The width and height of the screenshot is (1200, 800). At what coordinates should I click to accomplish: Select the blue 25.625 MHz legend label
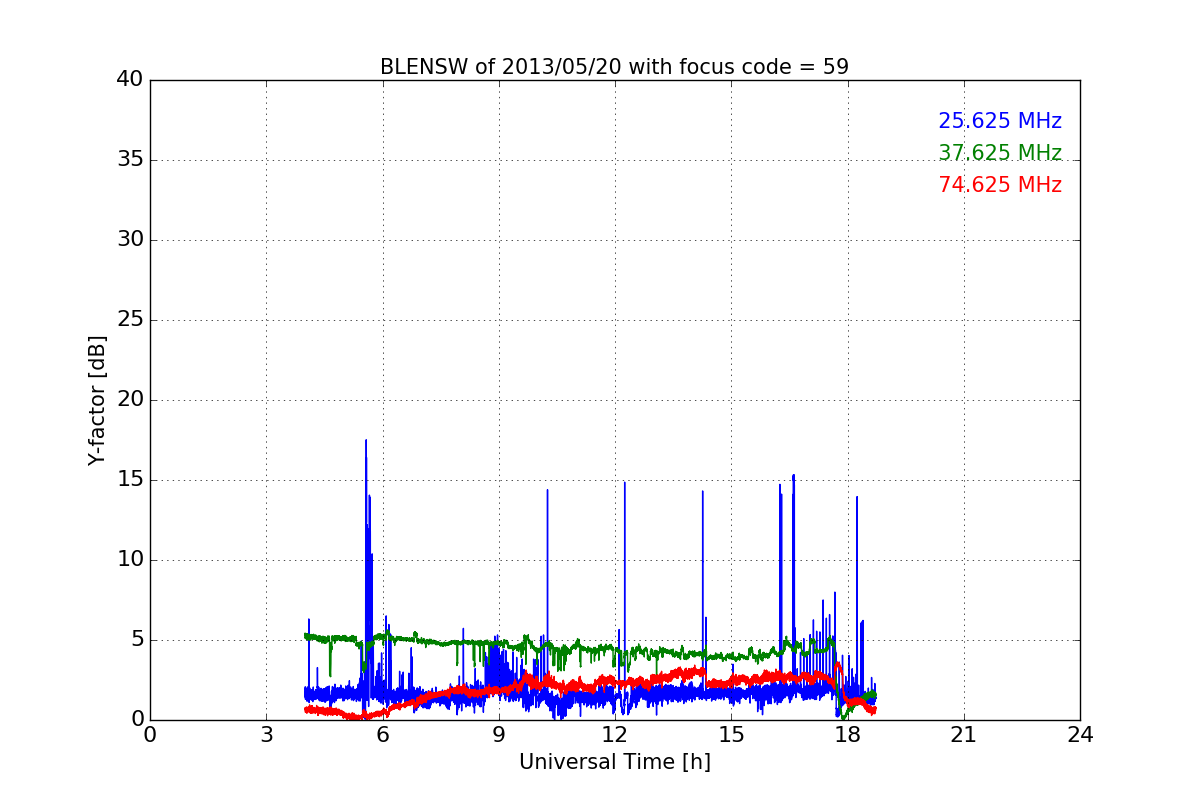pos(1000,121)
